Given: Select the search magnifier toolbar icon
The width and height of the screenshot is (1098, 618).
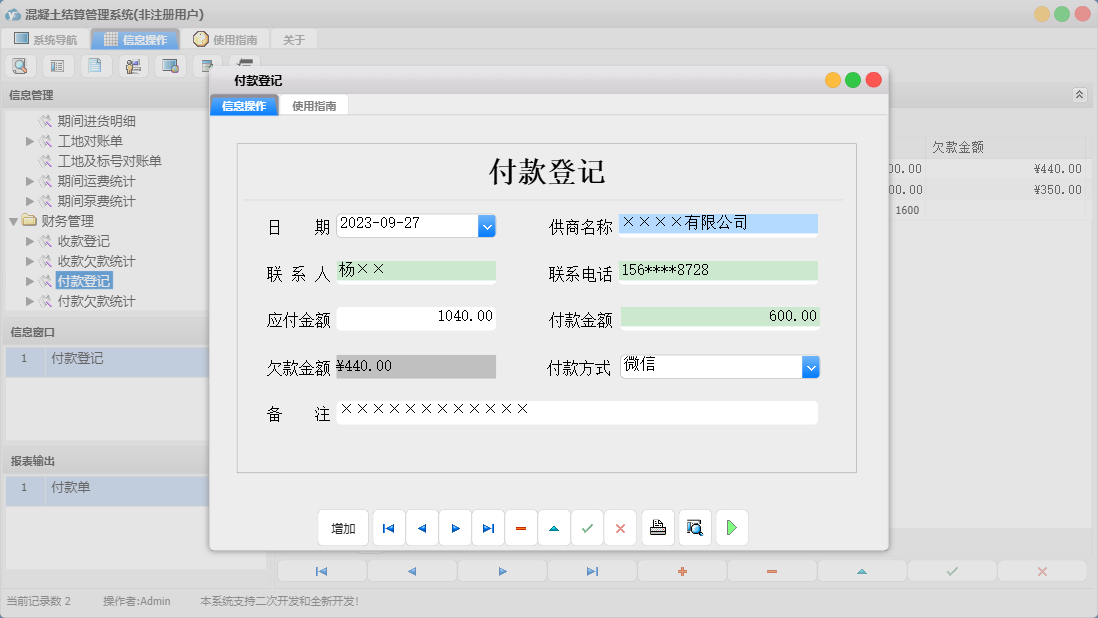Looking at the screenshot, I should (x=20, y=65).
